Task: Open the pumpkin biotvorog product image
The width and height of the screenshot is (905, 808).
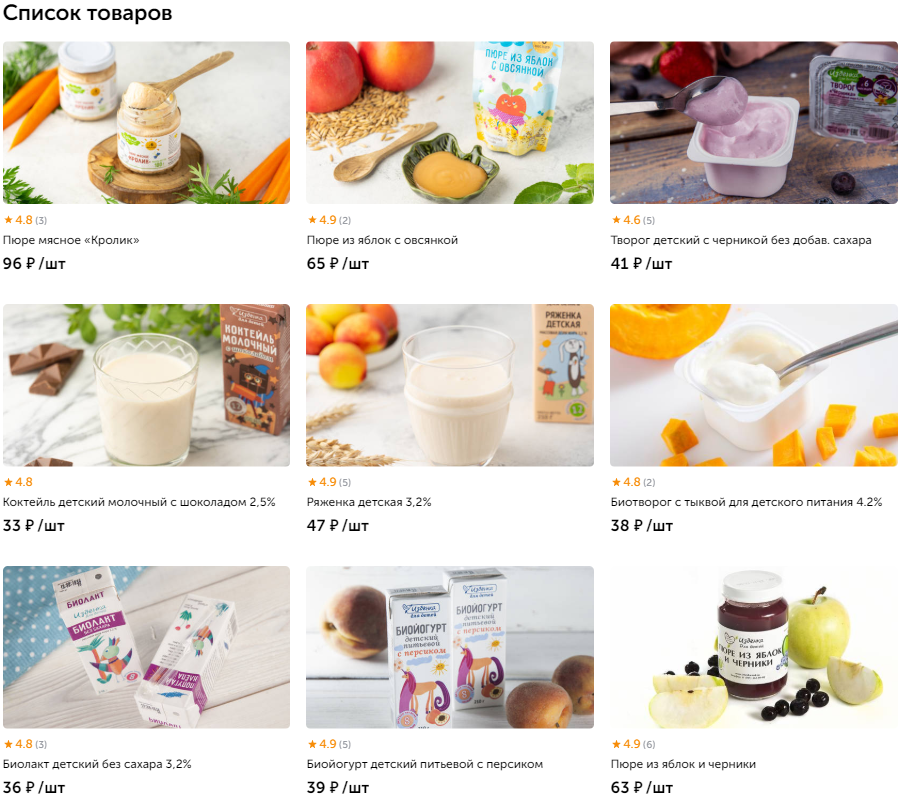Action: point(754,385)
